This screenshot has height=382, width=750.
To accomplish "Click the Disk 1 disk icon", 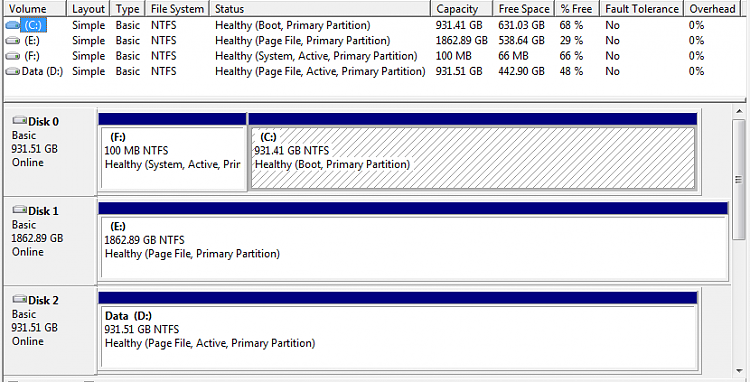I will click(19, 210).
